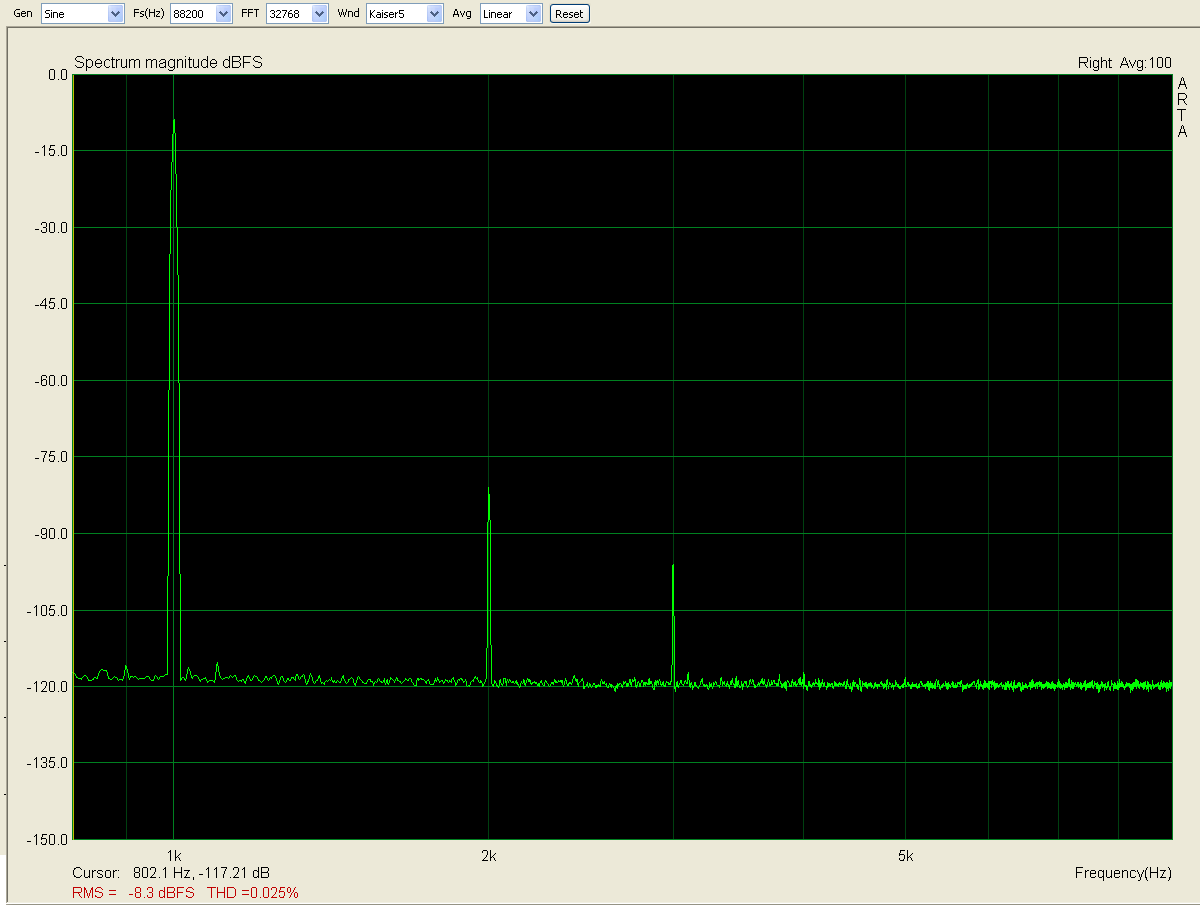1200x905 pixels.
Task: Click the 1k Hz fundamental peak
Action: [x=174, y=122]
